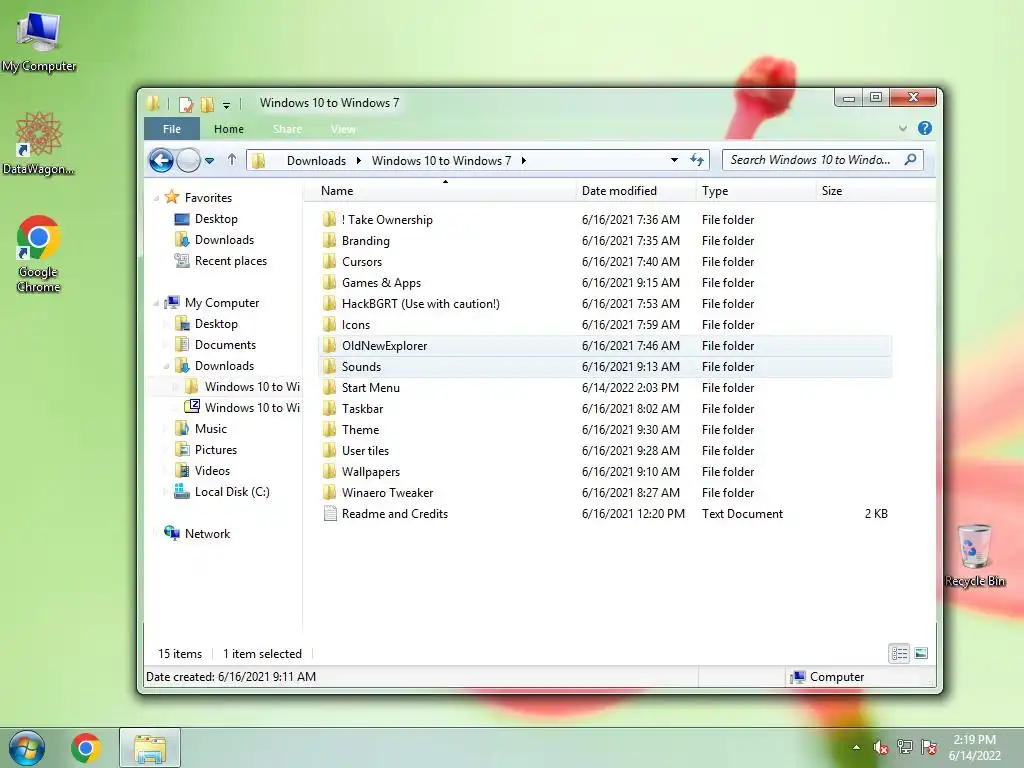Select the Start Menu folder icon
The width and height of the screenshot is (1024, 768).
click(330, 387)
